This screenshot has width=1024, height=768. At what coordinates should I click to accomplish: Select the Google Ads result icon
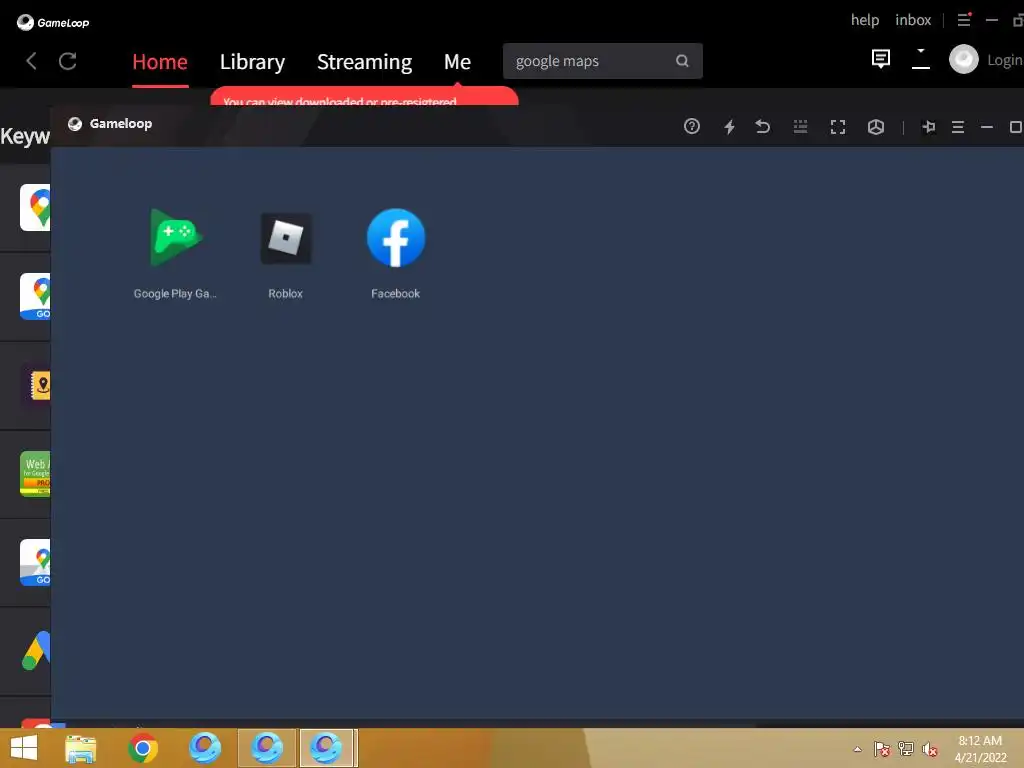pyautogui.click(x=36, y=650)
